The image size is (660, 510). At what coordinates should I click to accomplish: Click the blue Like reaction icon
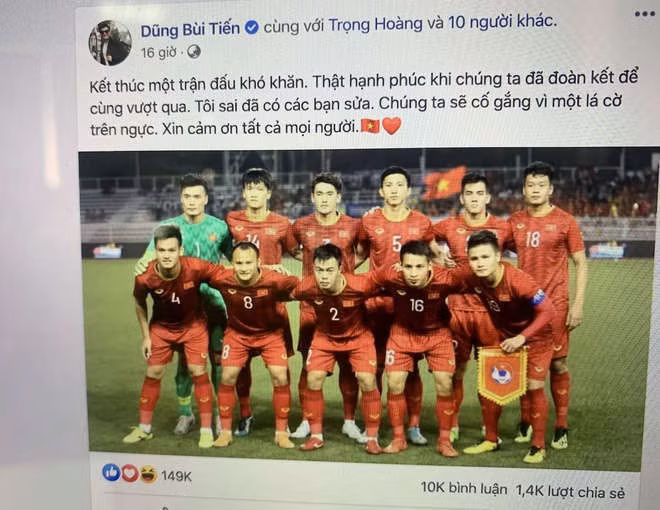coord(111,472)
